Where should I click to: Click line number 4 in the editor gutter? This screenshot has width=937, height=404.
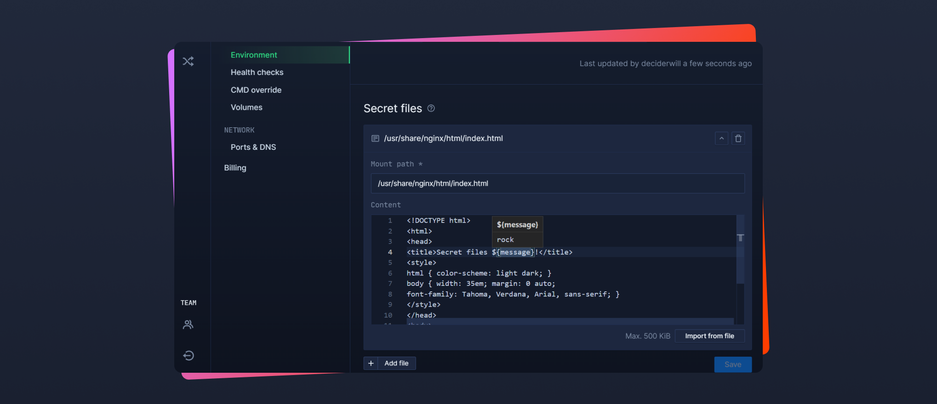coord(390,252)
